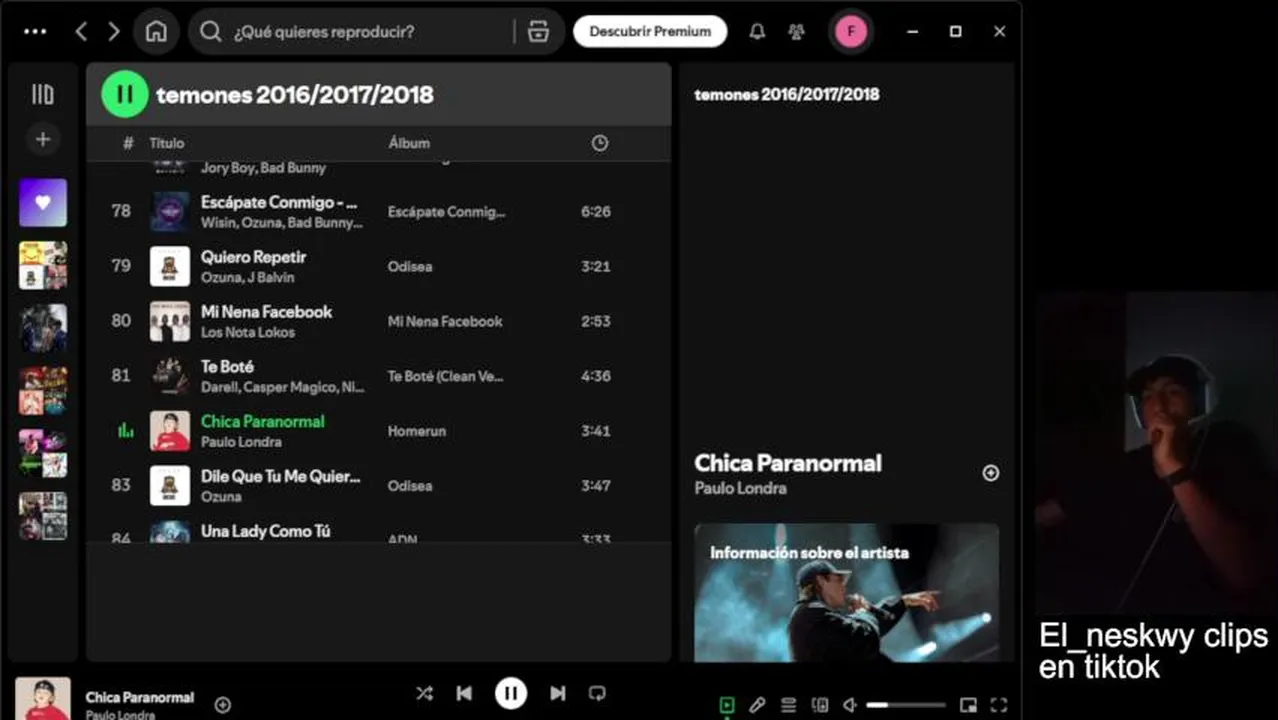This screenshot has width=1278, height=720.
Task: Click the Título column header
Action: pos(167,143)
